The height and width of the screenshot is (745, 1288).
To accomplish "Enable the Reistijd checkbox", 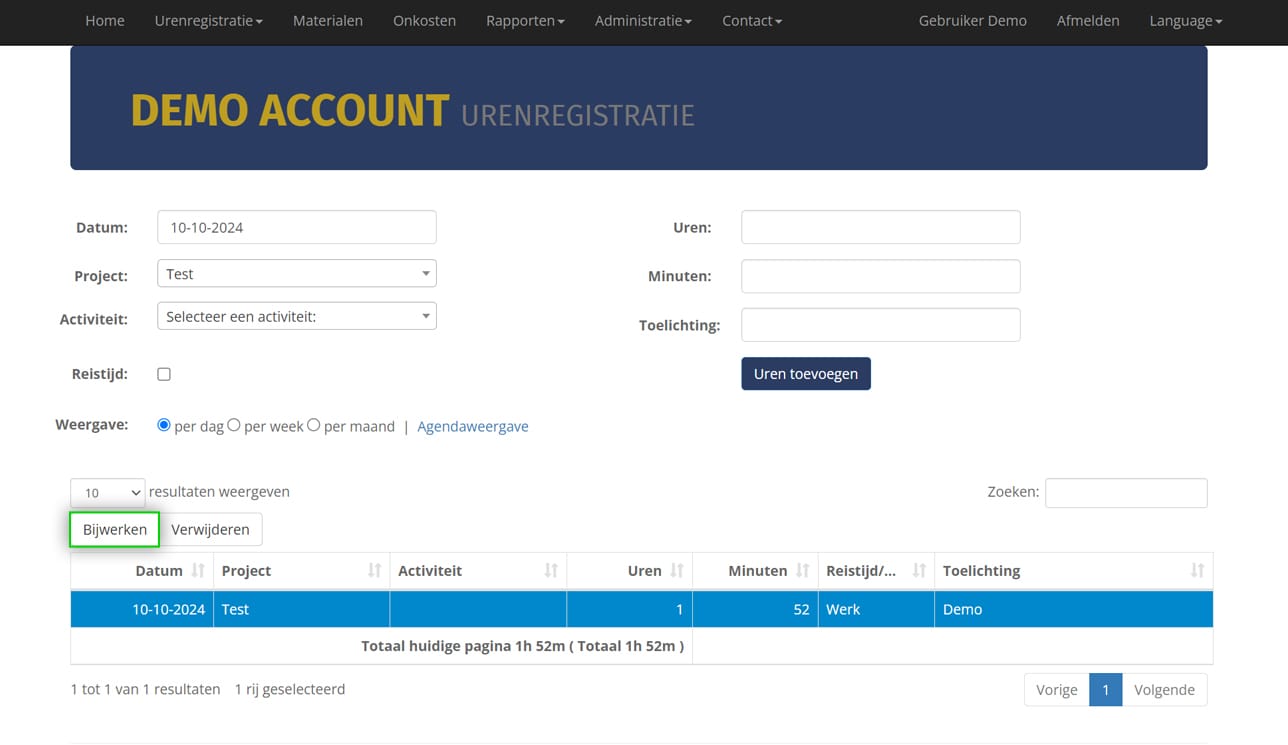I will pyautogui.click(x=164, y=374).
